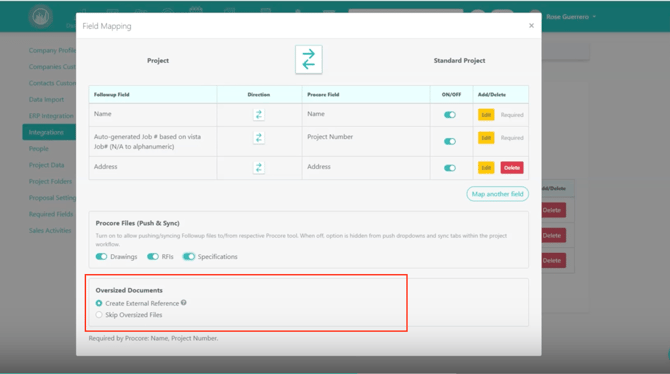Open ERP Integration in the sidebar

[x=51, y=116]
